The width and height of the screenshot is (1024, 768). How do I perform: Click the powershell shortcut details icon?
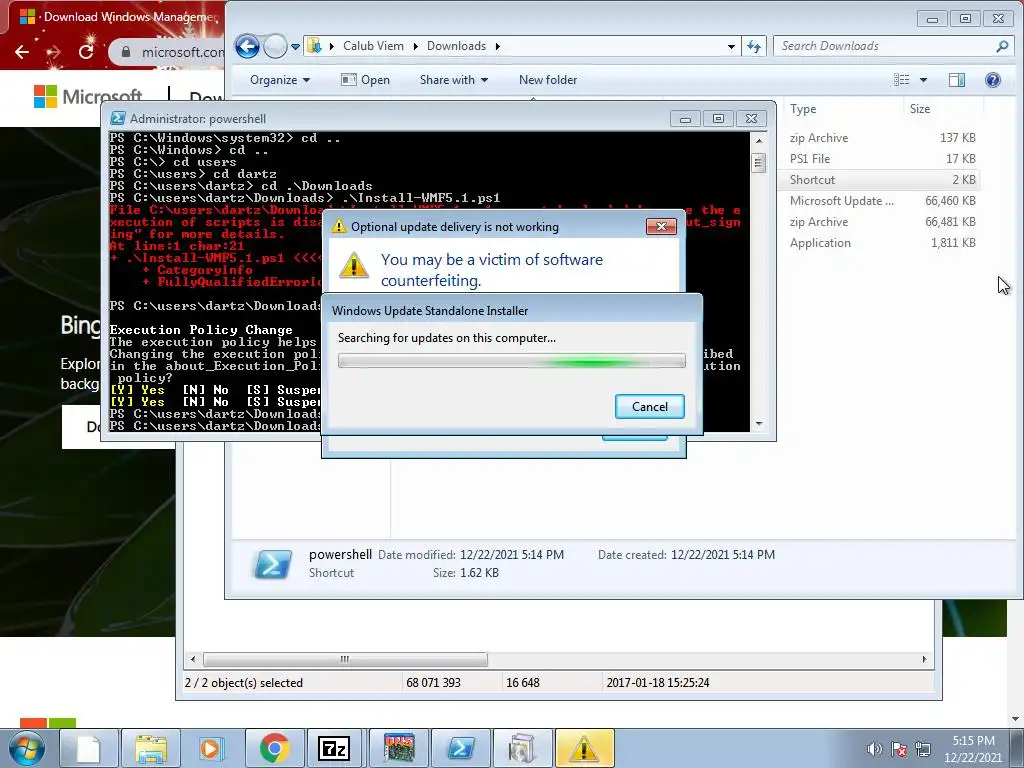pos(272,564)
